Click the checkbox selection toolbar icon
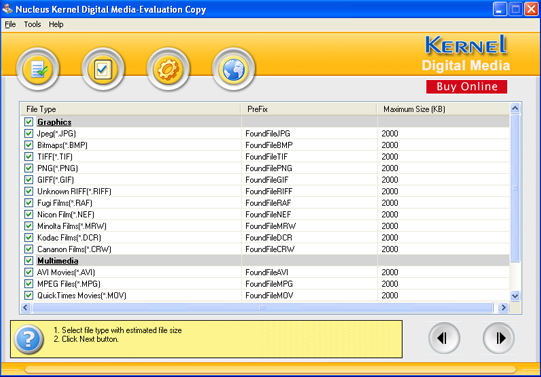 [x=103, y=69]
